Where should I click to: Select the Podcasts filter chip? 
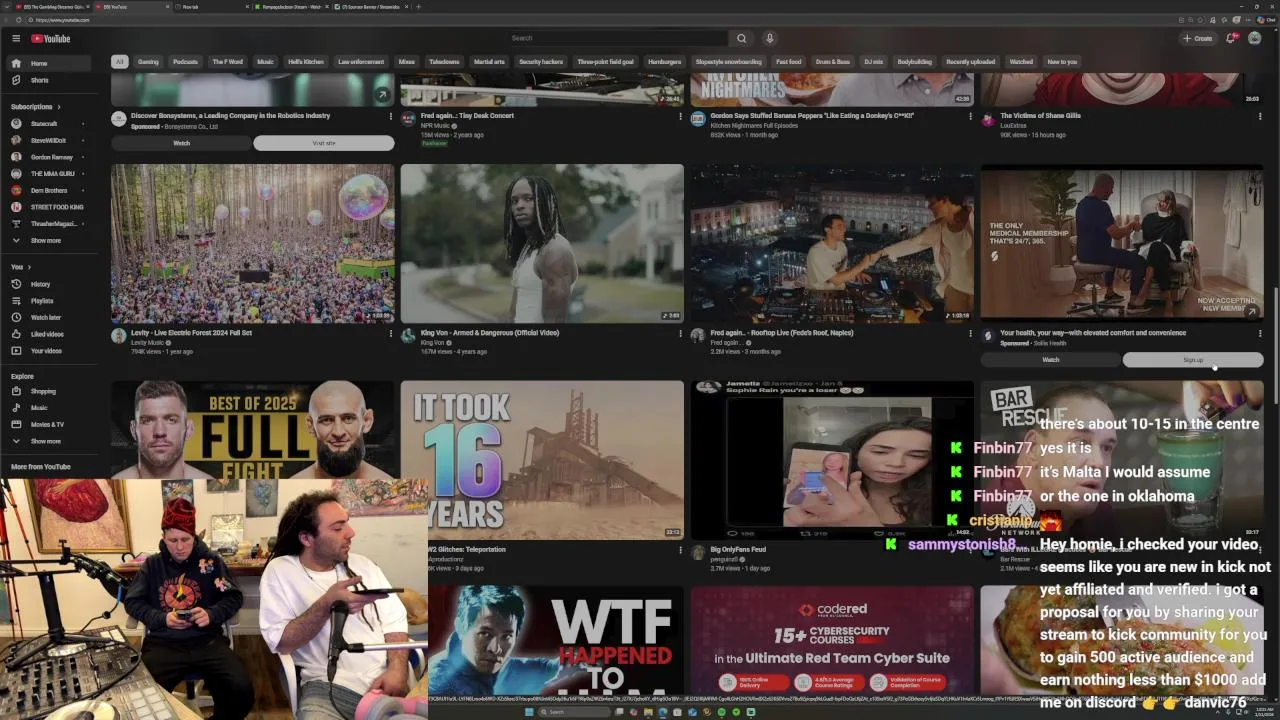pos(185,62)
